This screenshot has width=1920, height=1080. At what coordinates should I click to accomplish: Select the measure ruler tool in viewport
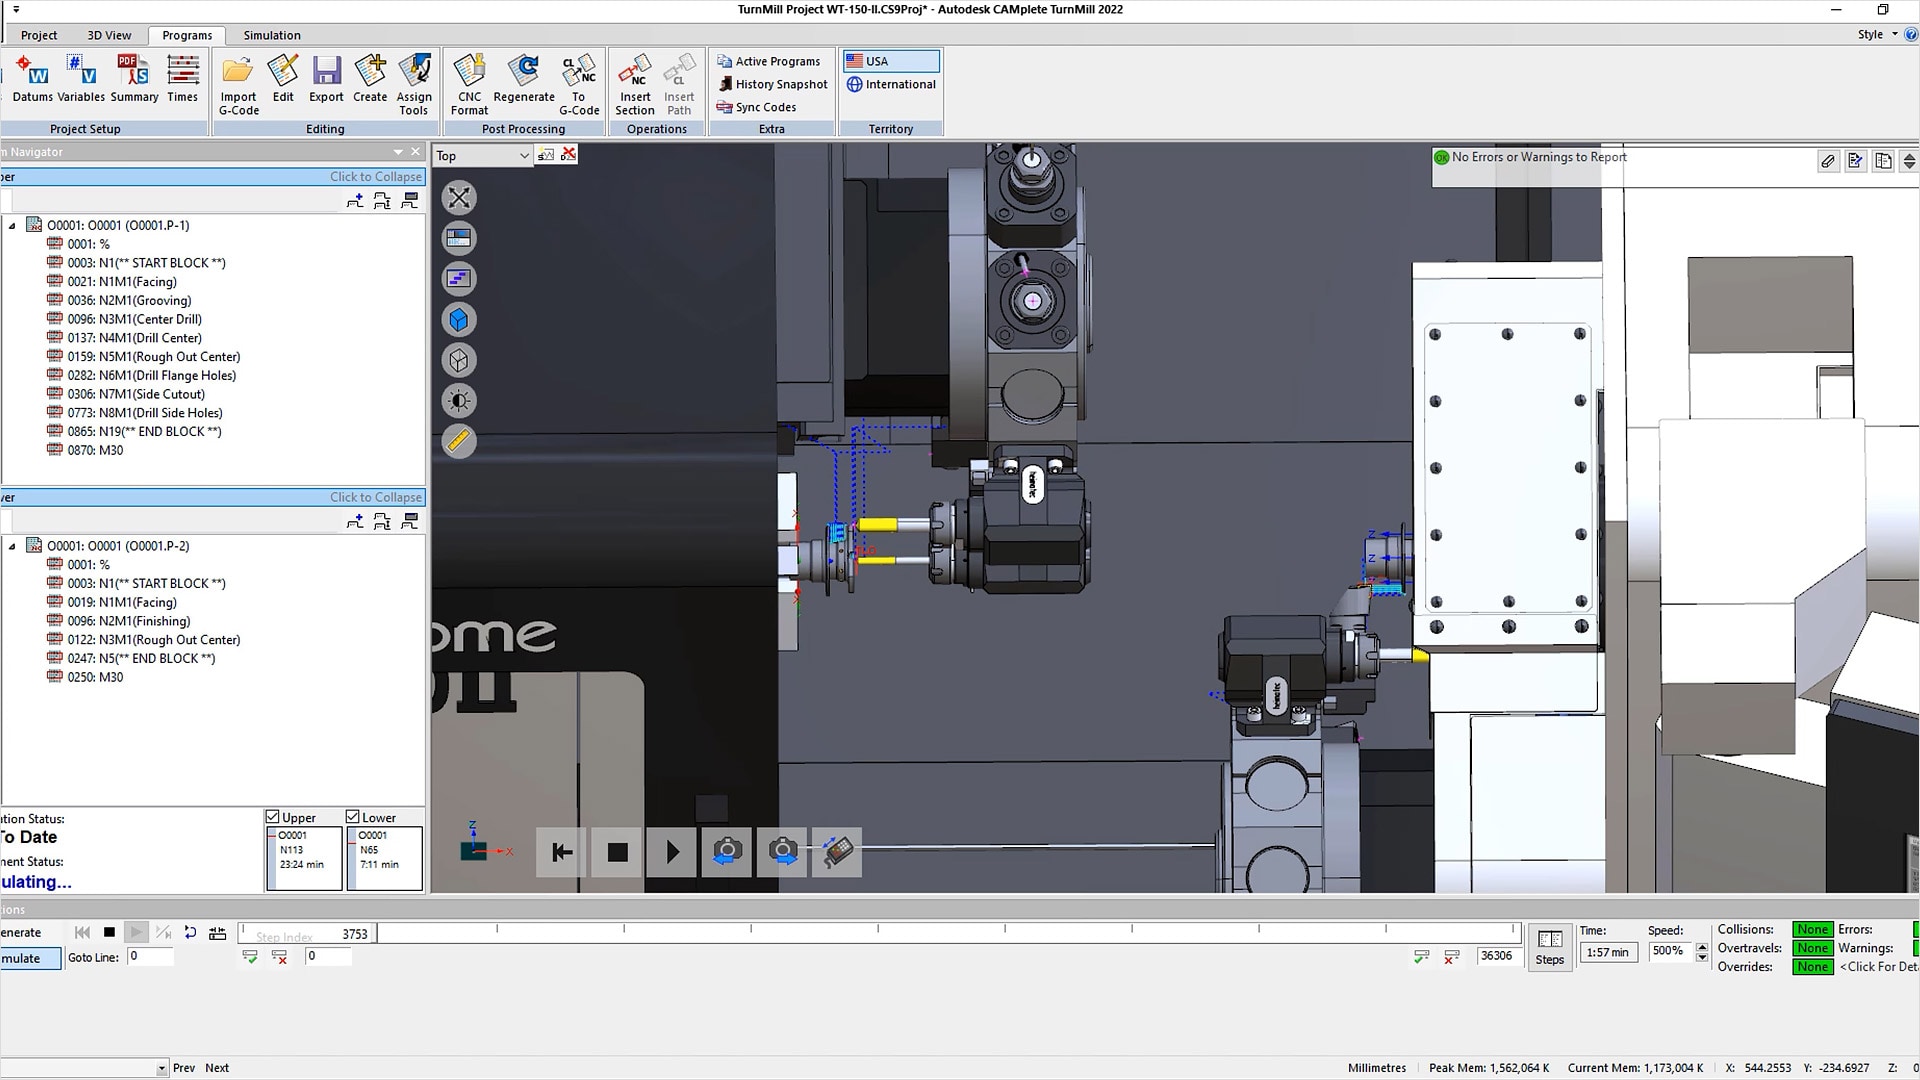[x=459, y=442]
